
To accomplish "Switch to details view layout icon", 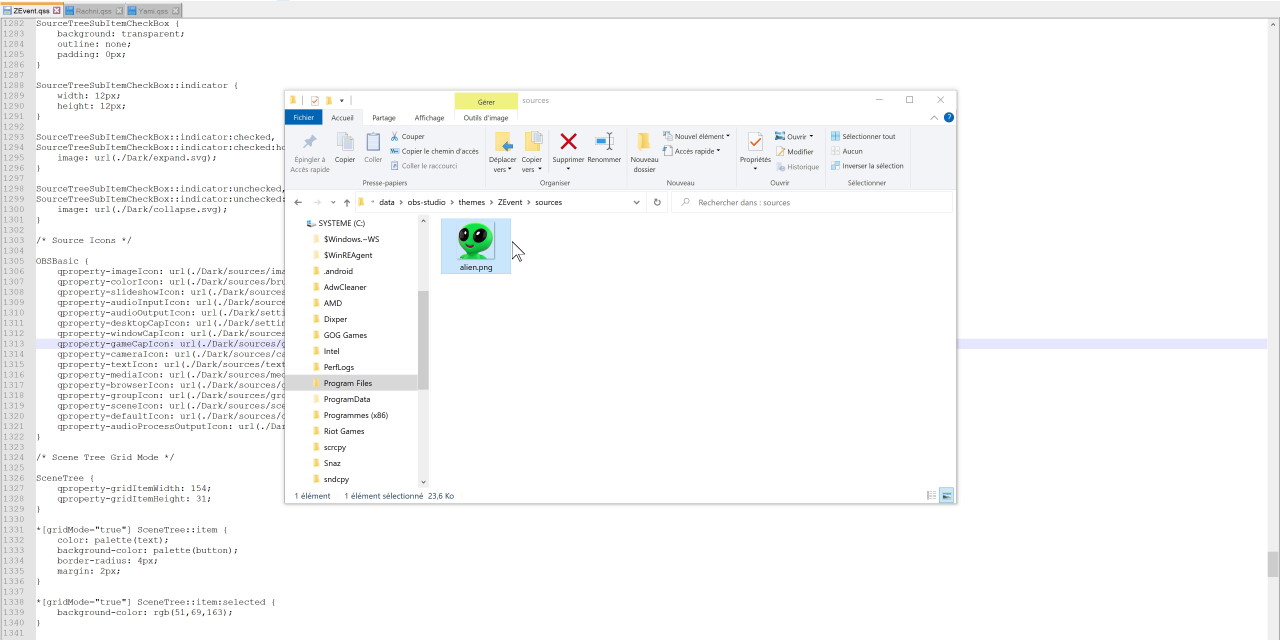I will coord(931,495).
